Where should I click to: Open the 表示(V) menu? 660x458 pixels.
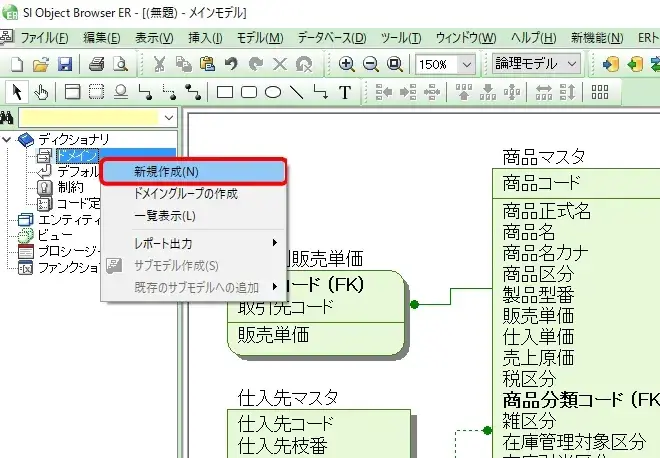(x=154, y=38)
